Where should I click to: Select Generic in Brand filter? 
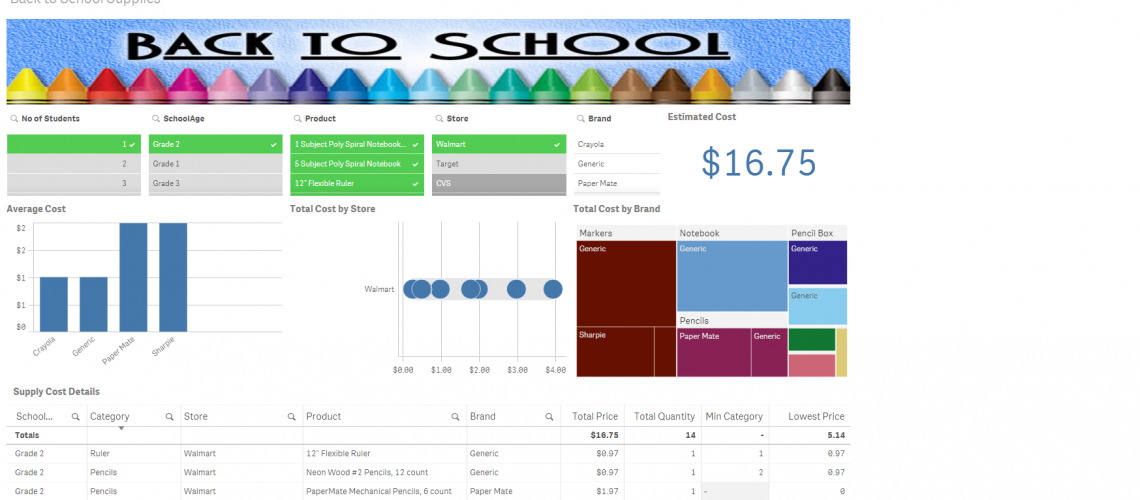pyautogui.click(x=617, y=164)
